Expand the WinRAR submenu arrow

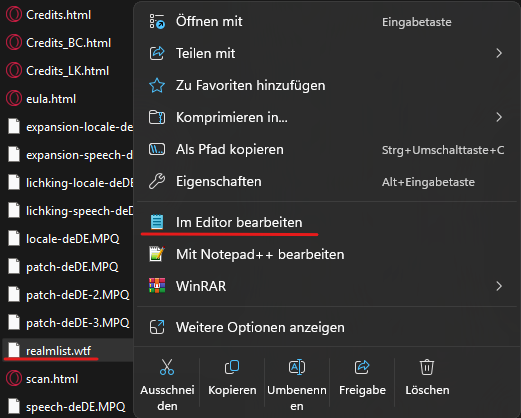coord(499,286)
